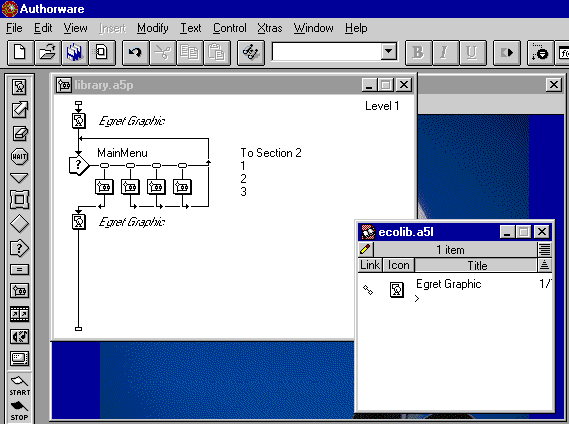This screenshot has height=424, width=569.
Task: Toggle the ecolib library read/write pencil button
Action: point(365,249)
